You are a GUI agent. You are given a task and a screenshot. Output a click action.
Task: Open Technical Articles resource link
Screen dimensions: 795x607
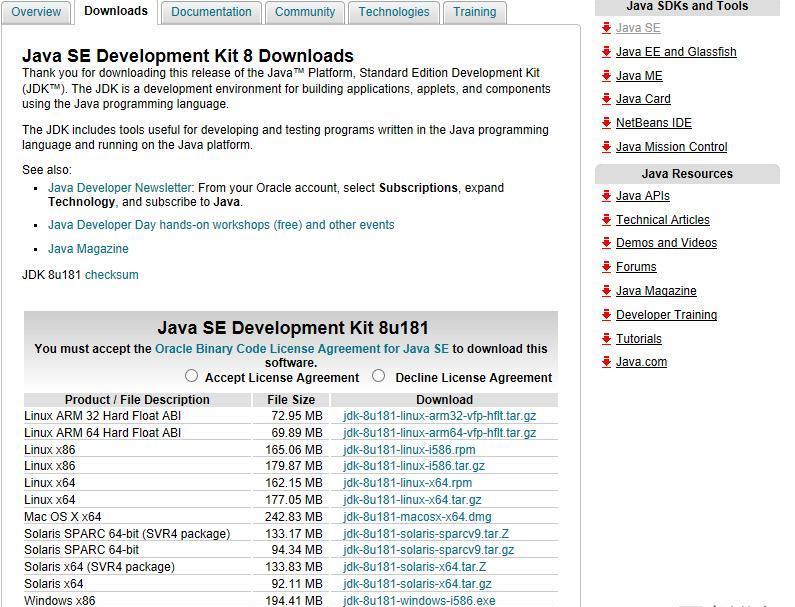663,220
